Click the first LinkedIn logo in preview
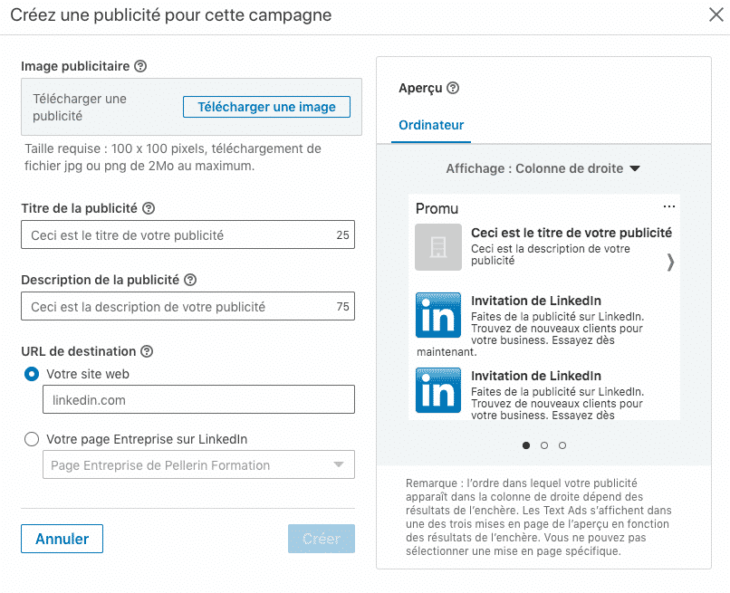 pyautogui.click(x=438, y=315)
